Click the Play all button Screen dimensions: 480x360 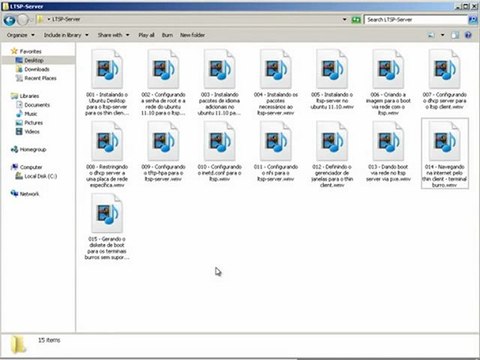click(x=146, y=35)
